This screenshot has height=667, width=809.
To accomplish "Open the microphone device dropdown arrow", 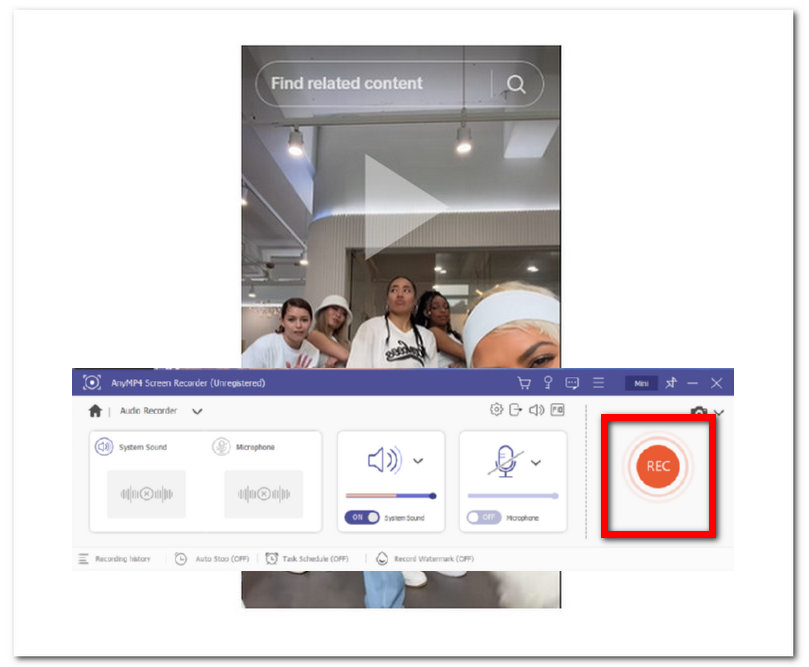I will pos(536,462).
